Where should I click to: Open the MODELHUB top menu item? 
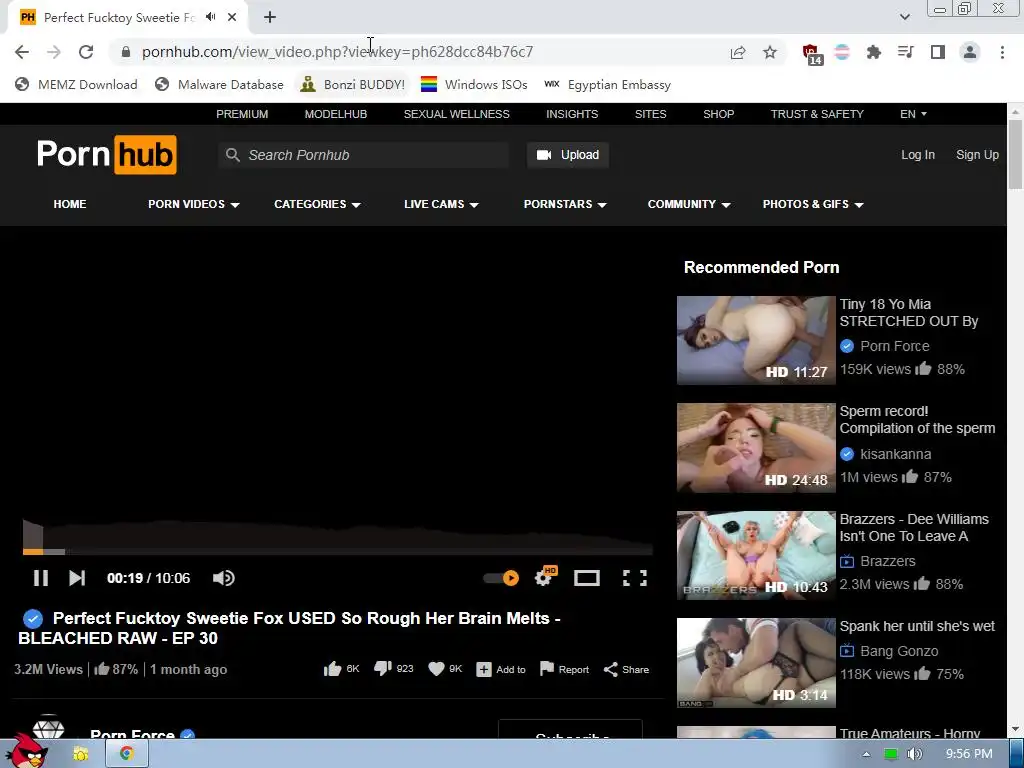[336, 114]
